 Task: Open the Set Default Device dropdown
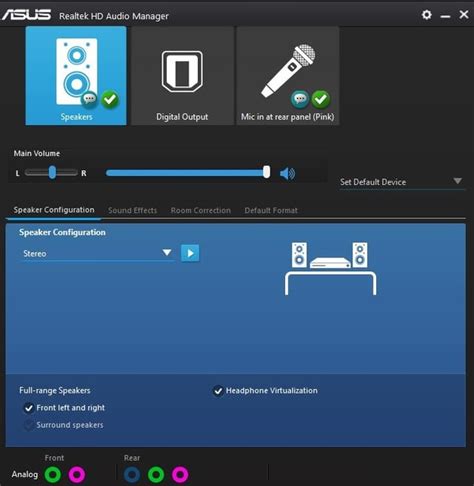pos(402,182)
